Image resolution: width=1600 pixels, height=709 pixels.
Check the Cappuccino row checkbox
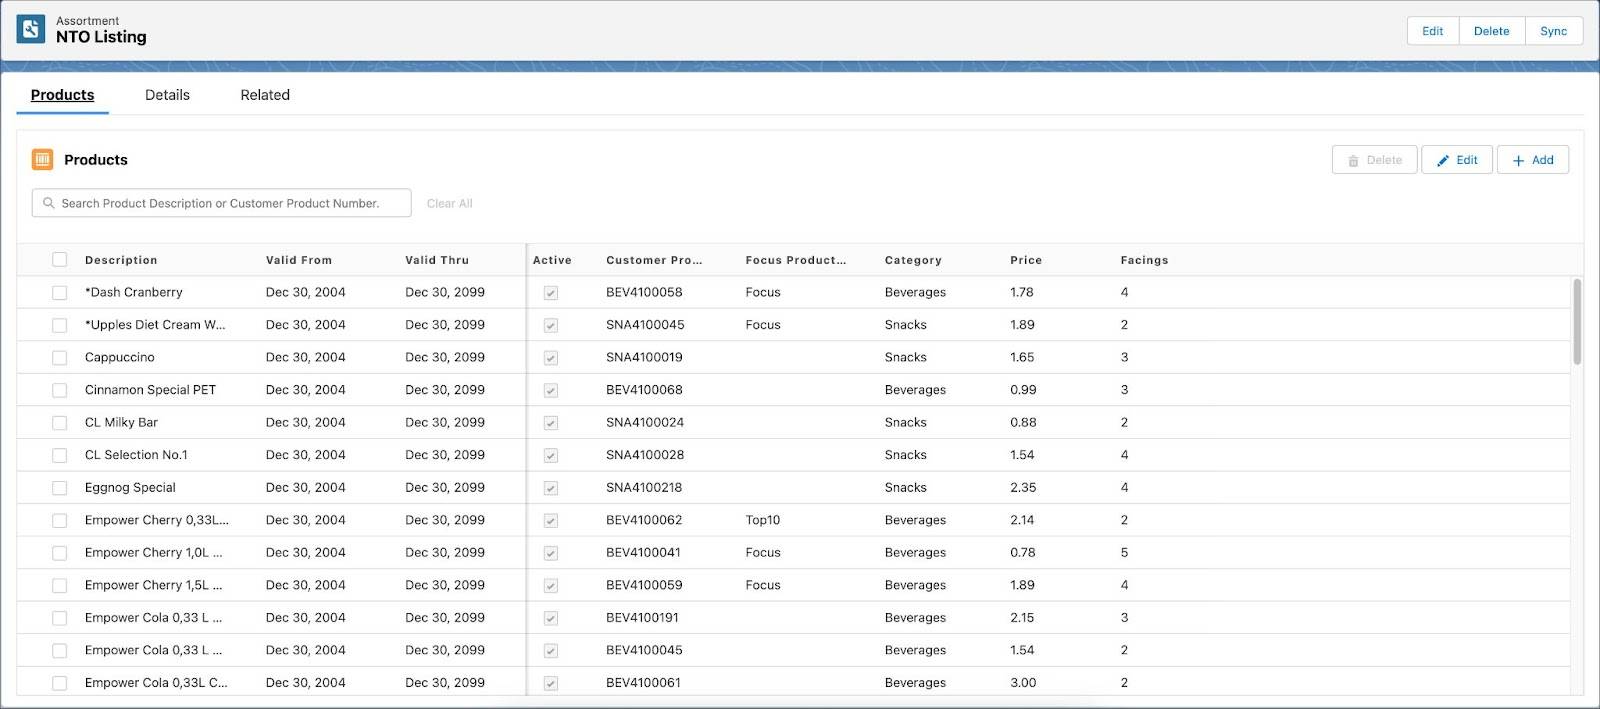pyautogui.click(x=60, y=358)
